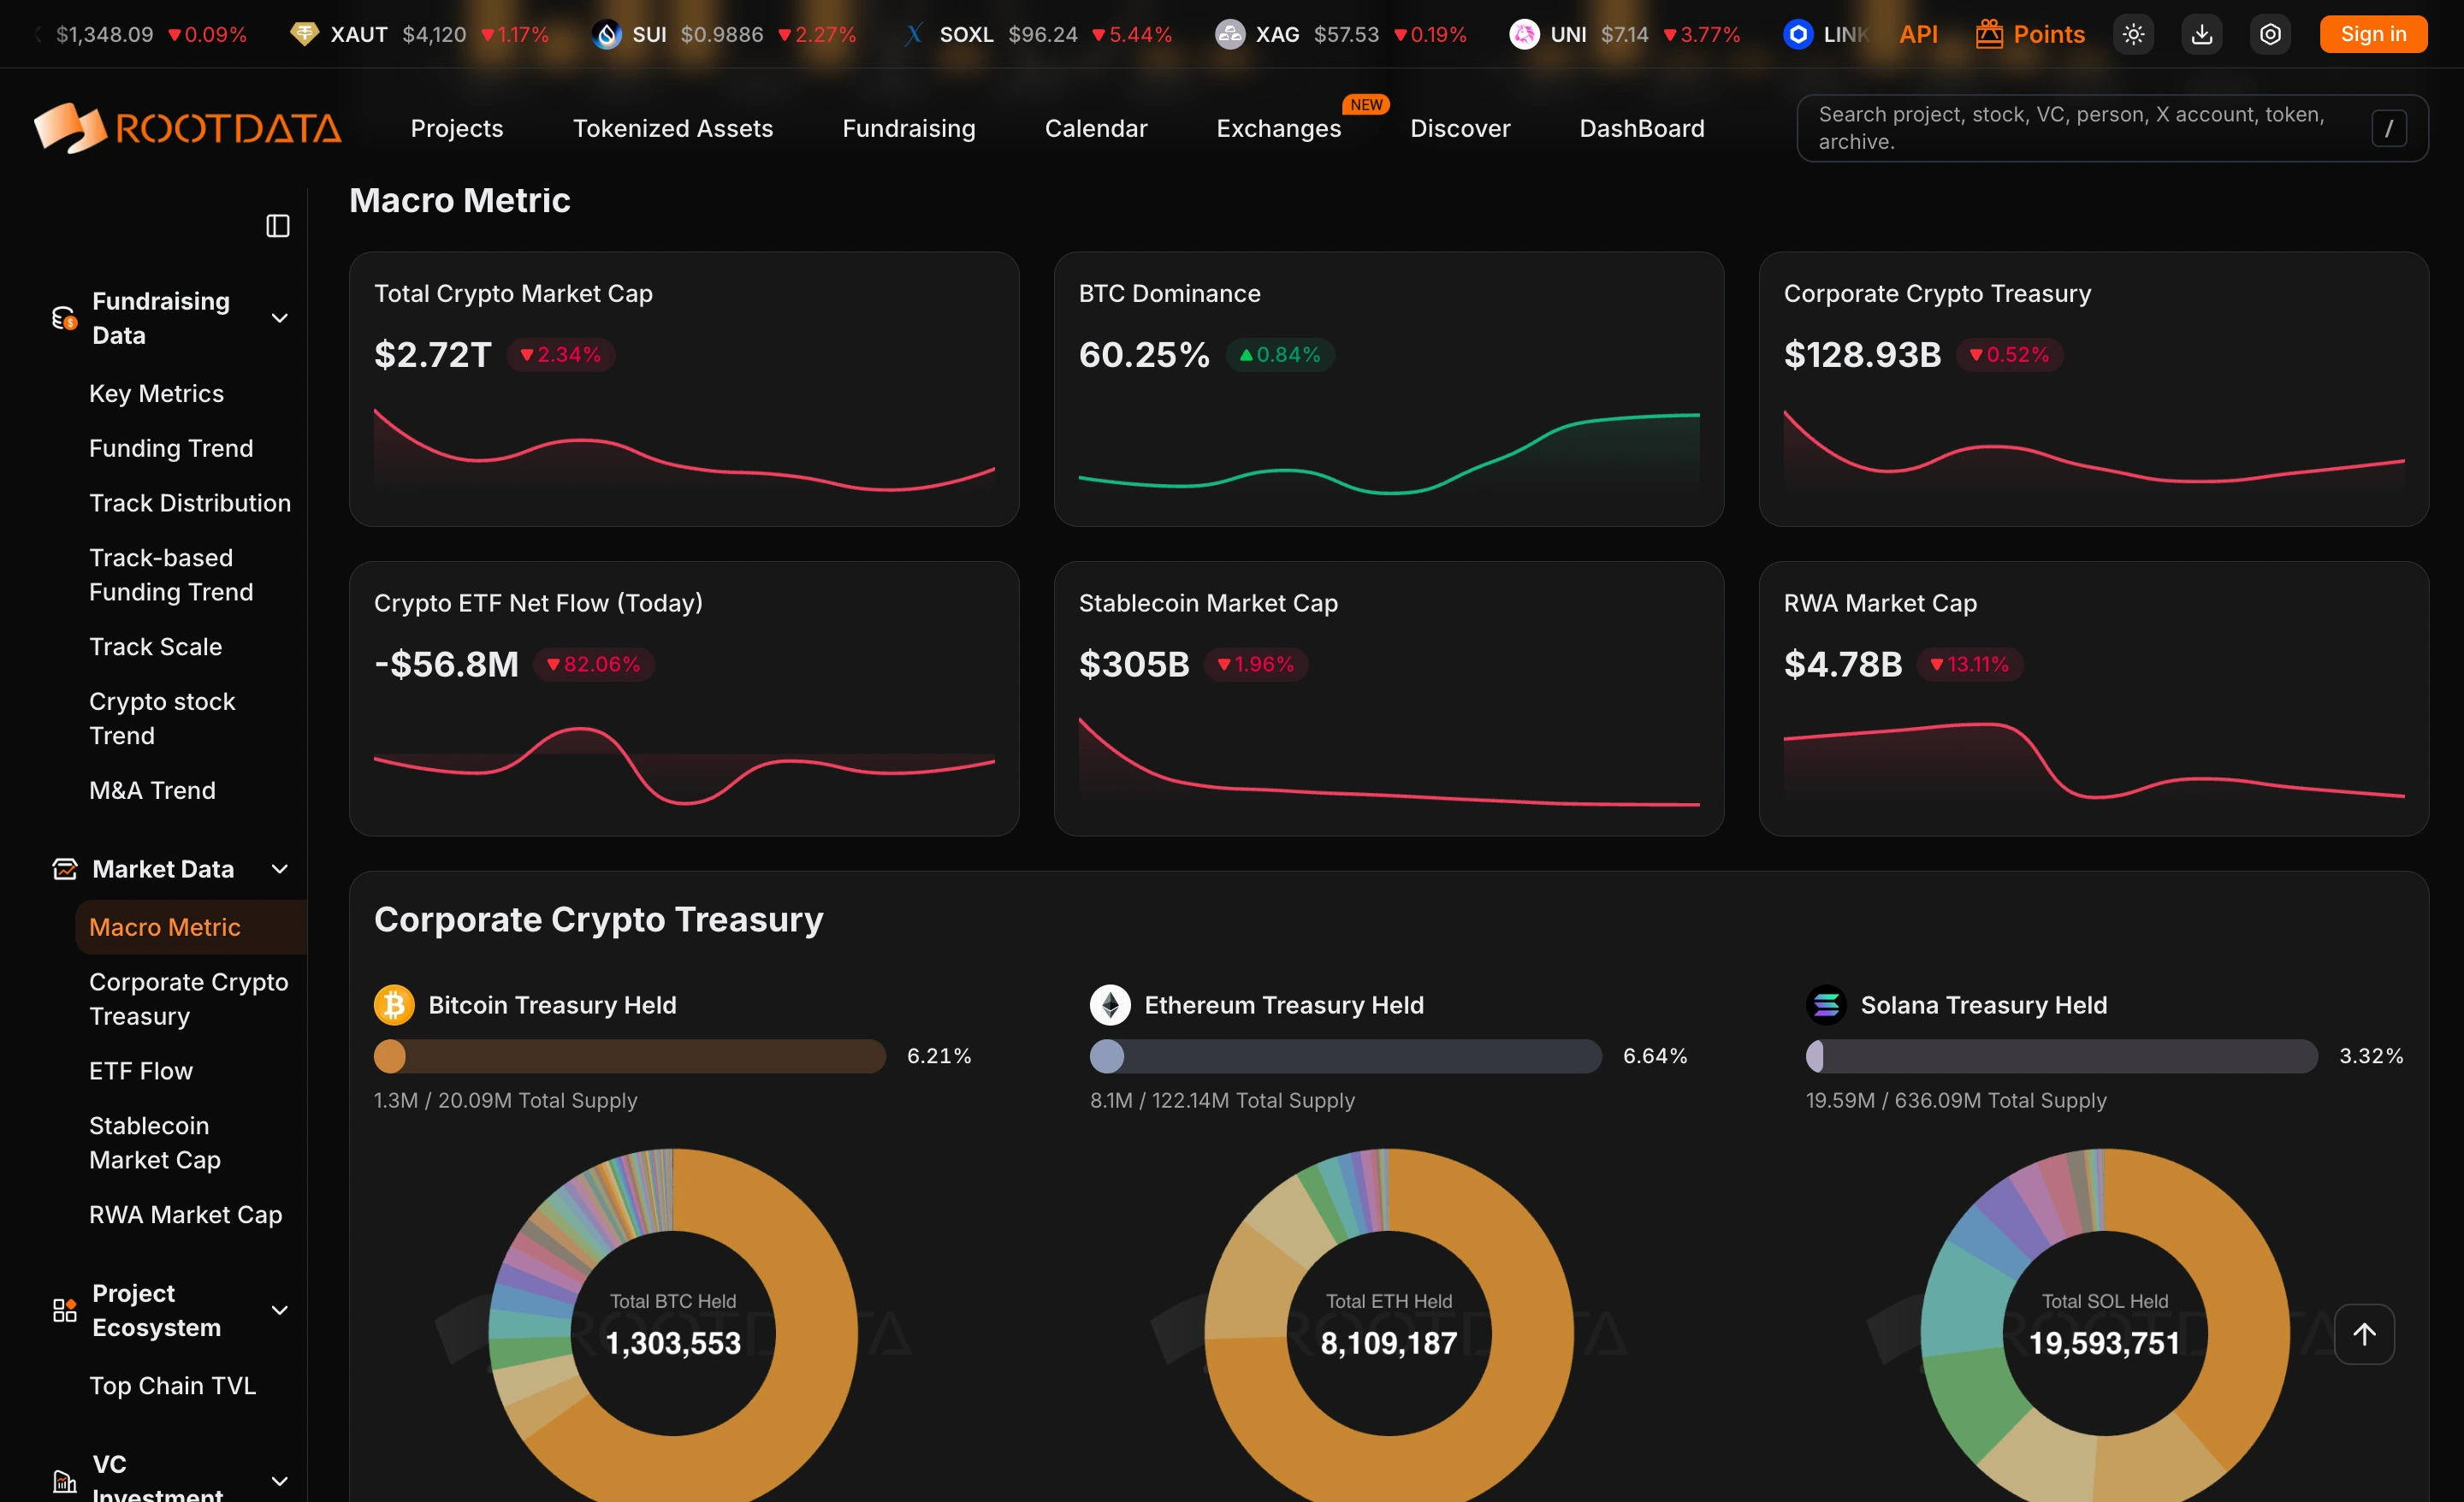Screen dimensions: 2464x1502
Task: Click the XAUT ticker diamond icon
Action: [x=304, y=34]
